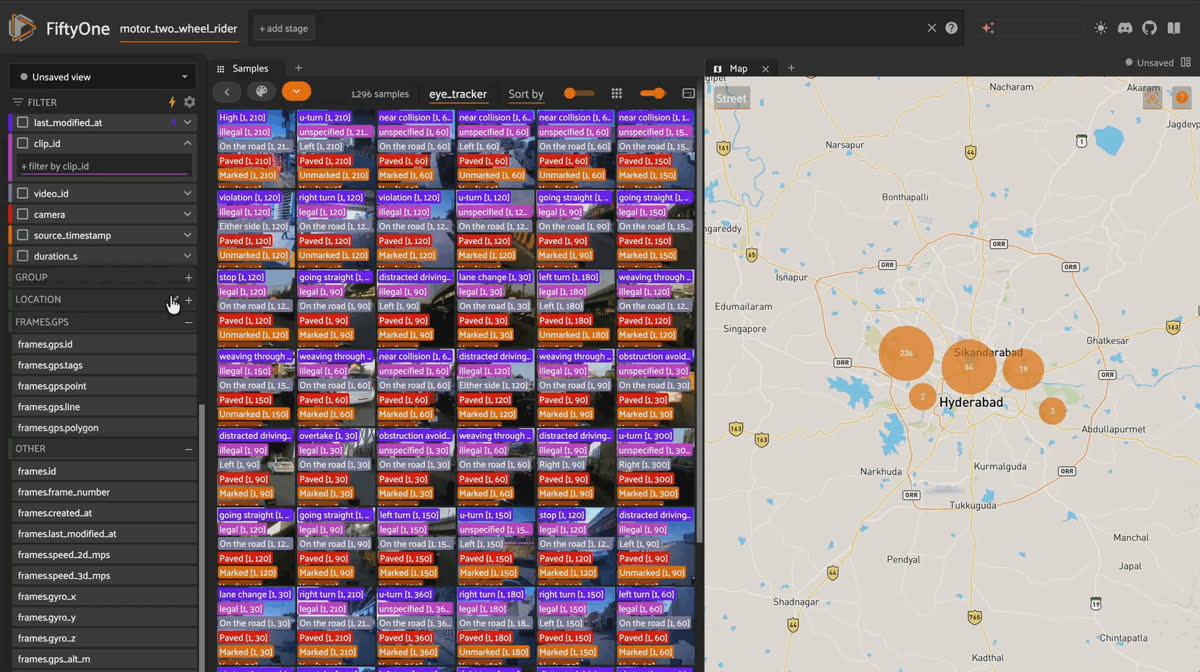This screenshot has height=672, width=1200.
Task: Add a new panel next to Samples tab
Action: (x=298, y=68)
